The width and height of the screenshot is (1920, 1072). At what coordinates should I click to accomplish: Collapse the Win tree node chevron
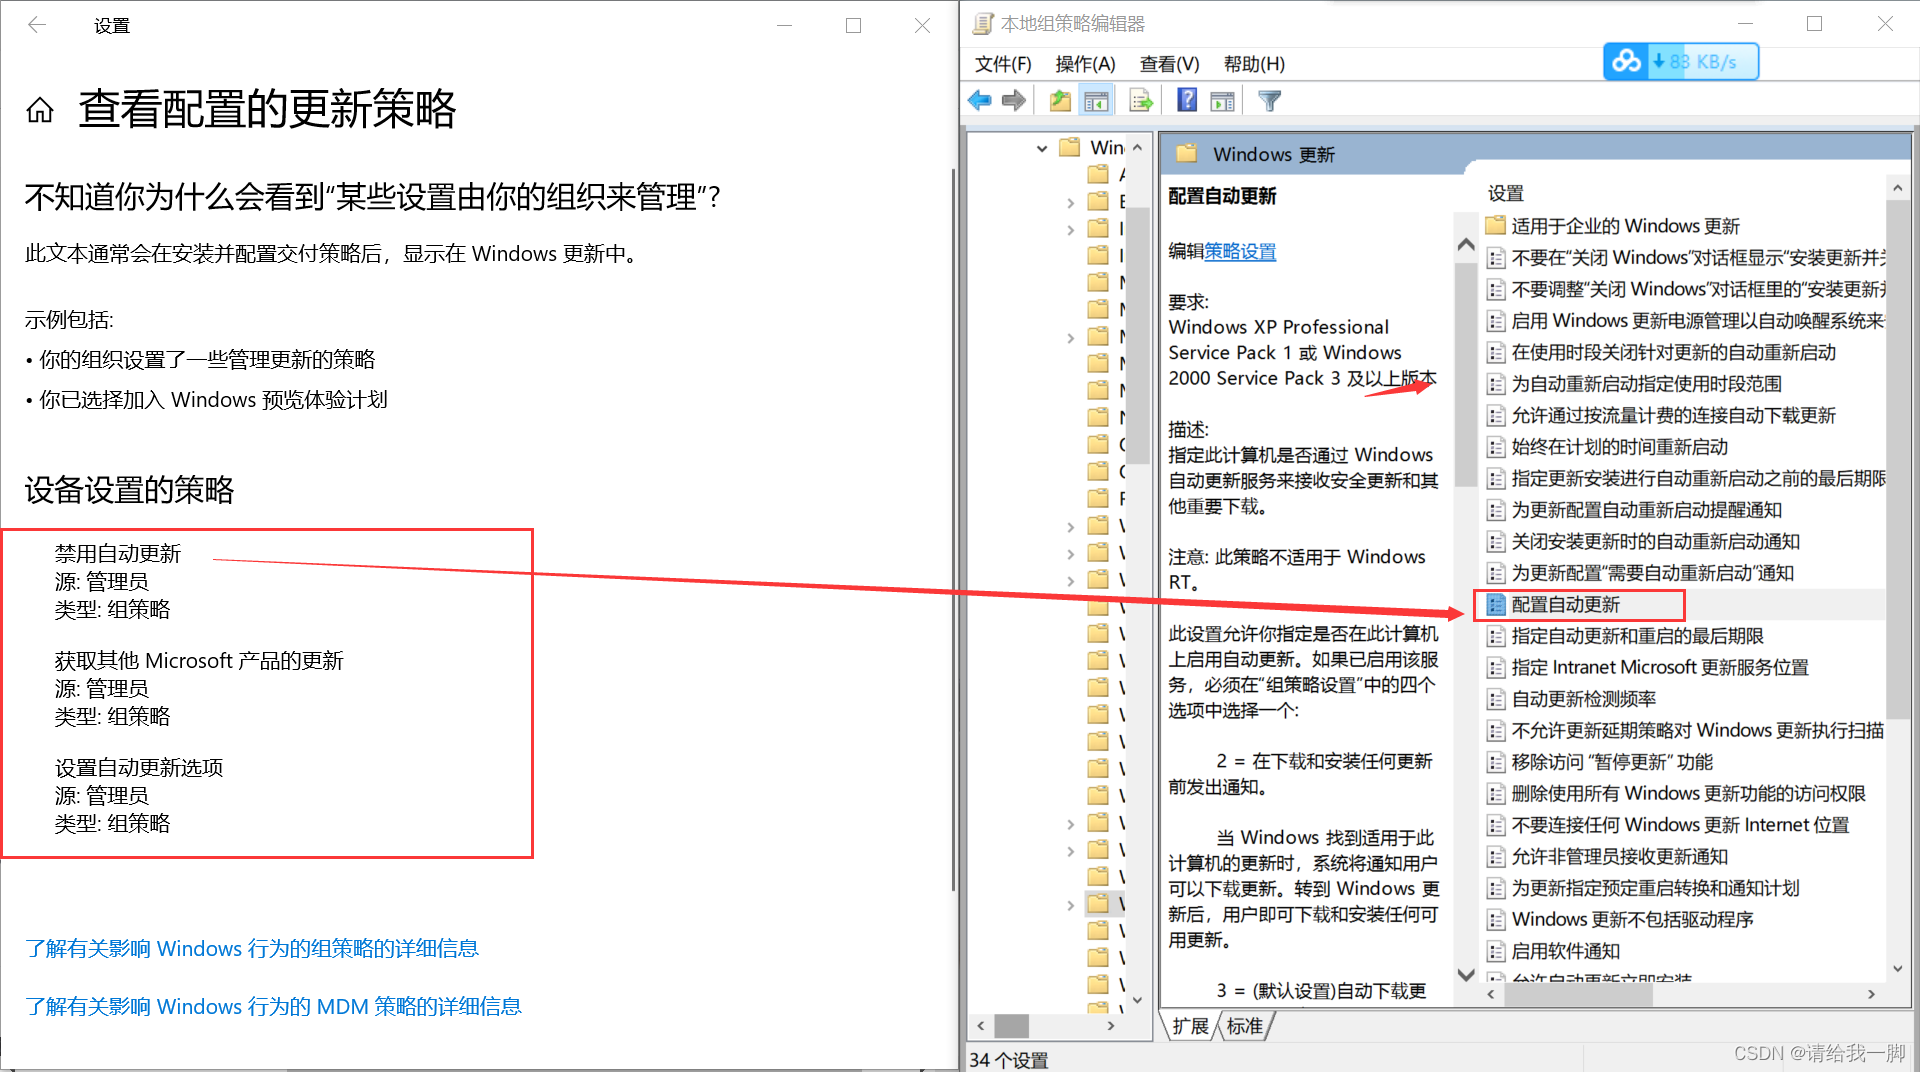tap(1042, 148)
